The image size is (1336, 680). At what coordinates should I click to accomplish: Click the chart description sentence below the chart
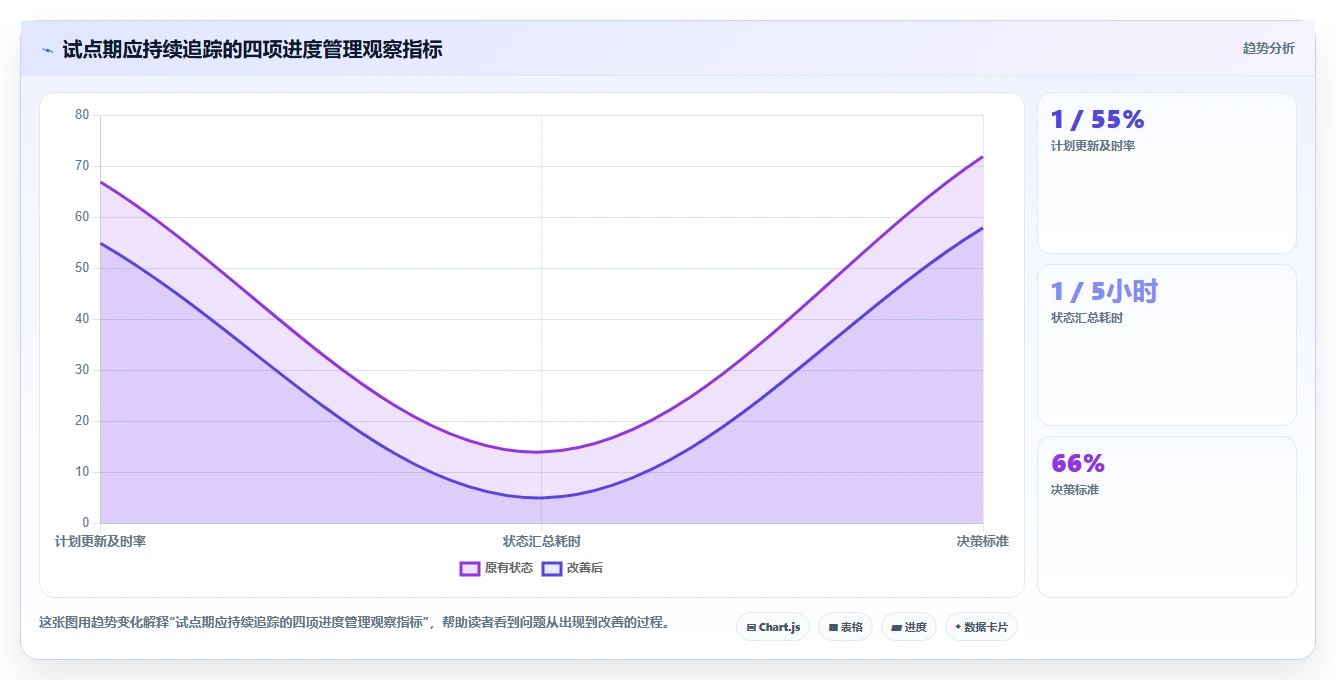click(x=354, y=622)
